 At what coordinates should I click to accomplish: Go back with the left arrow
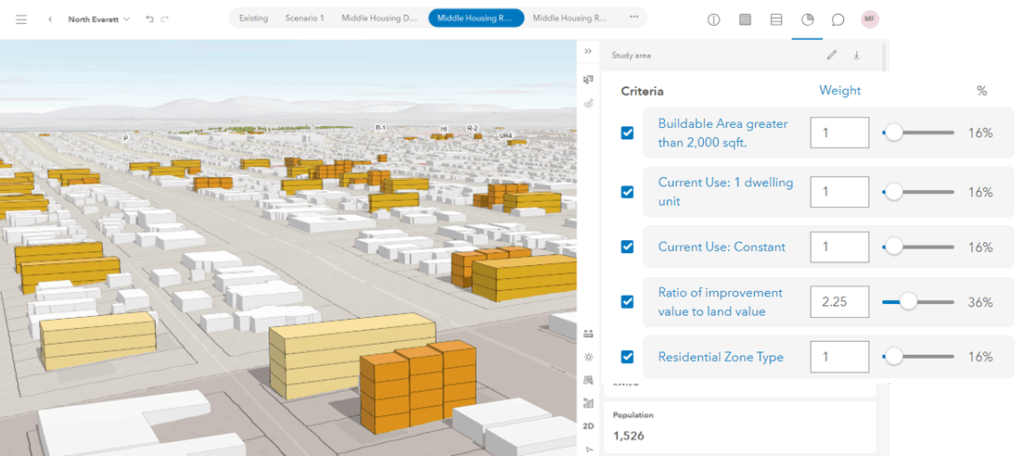(50, 19)
